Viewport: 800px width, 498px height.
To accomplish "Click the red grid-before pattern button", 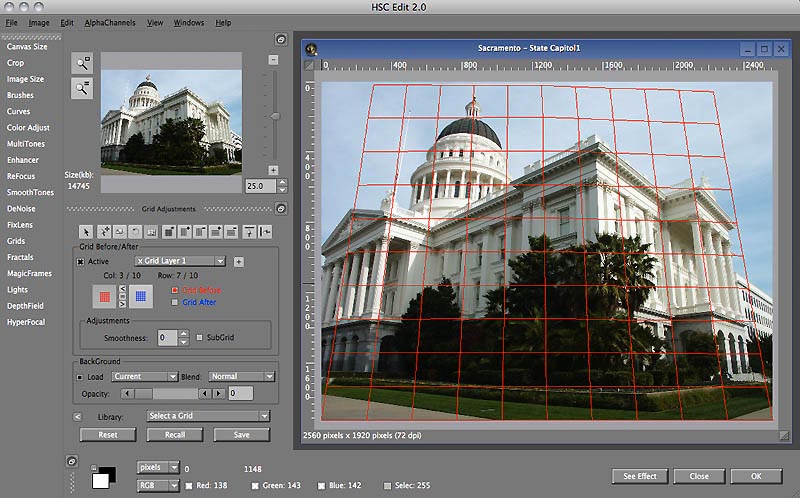I will (x=105, y=296).
